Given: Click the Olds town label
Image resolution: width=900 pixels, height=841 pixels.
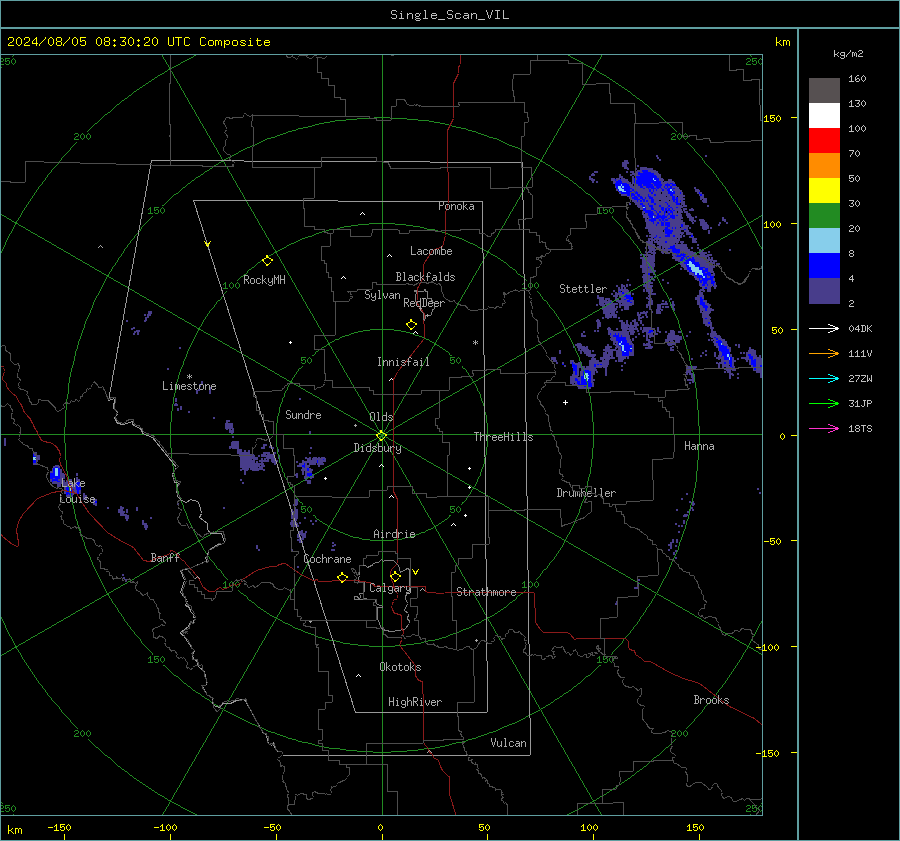Looking at the screenshot, I should (381, 417).
